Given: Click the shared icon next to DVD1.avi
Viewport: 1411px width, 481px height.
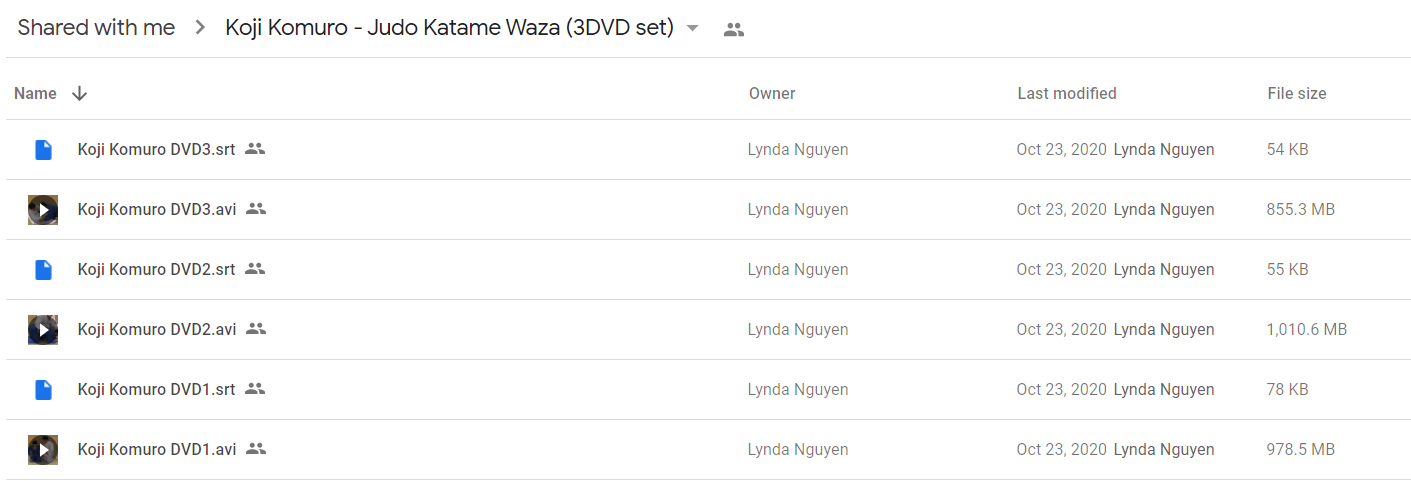Looking at the screenshot, I should click(256, 449).
